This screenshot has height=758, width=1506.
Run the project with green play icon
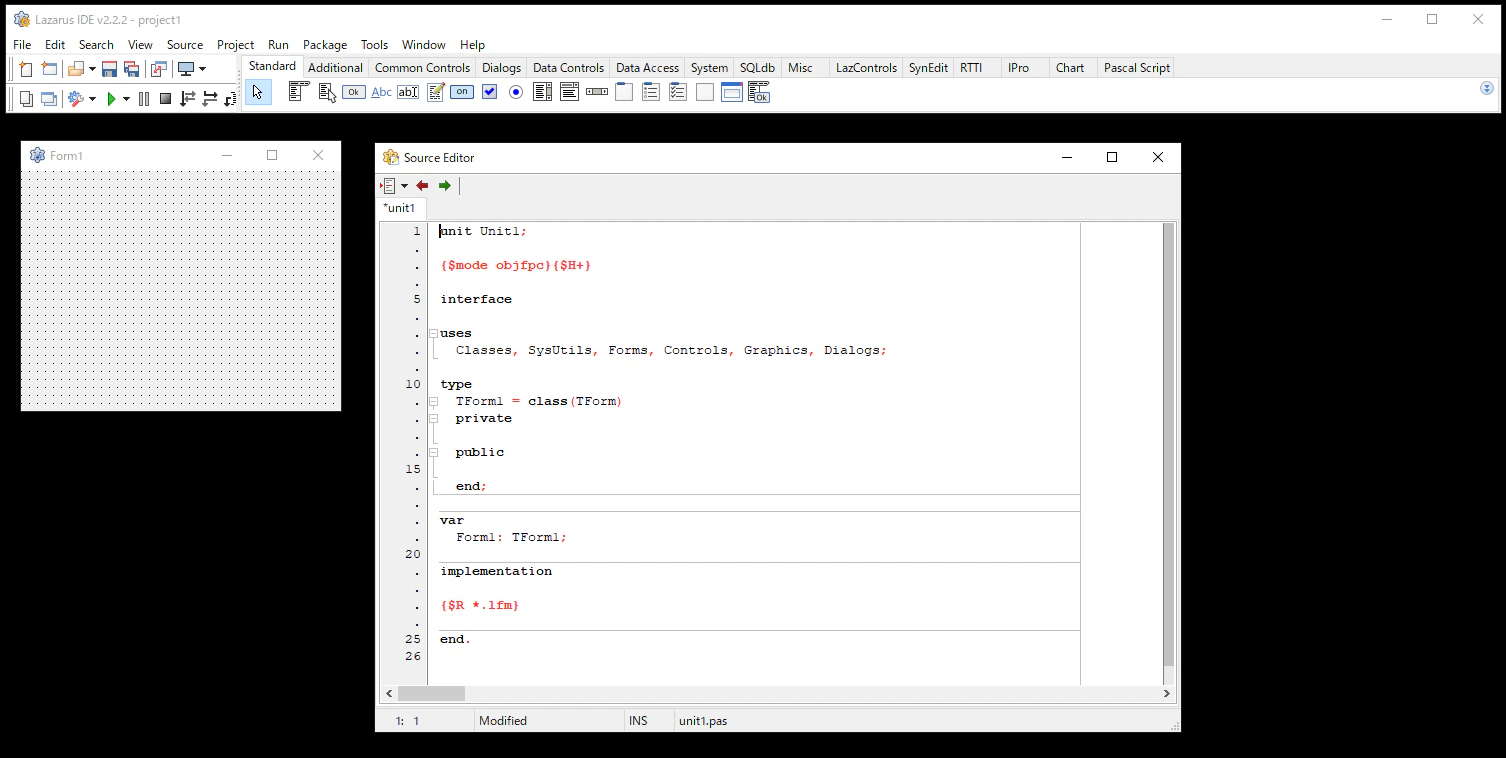coord(112,98)
